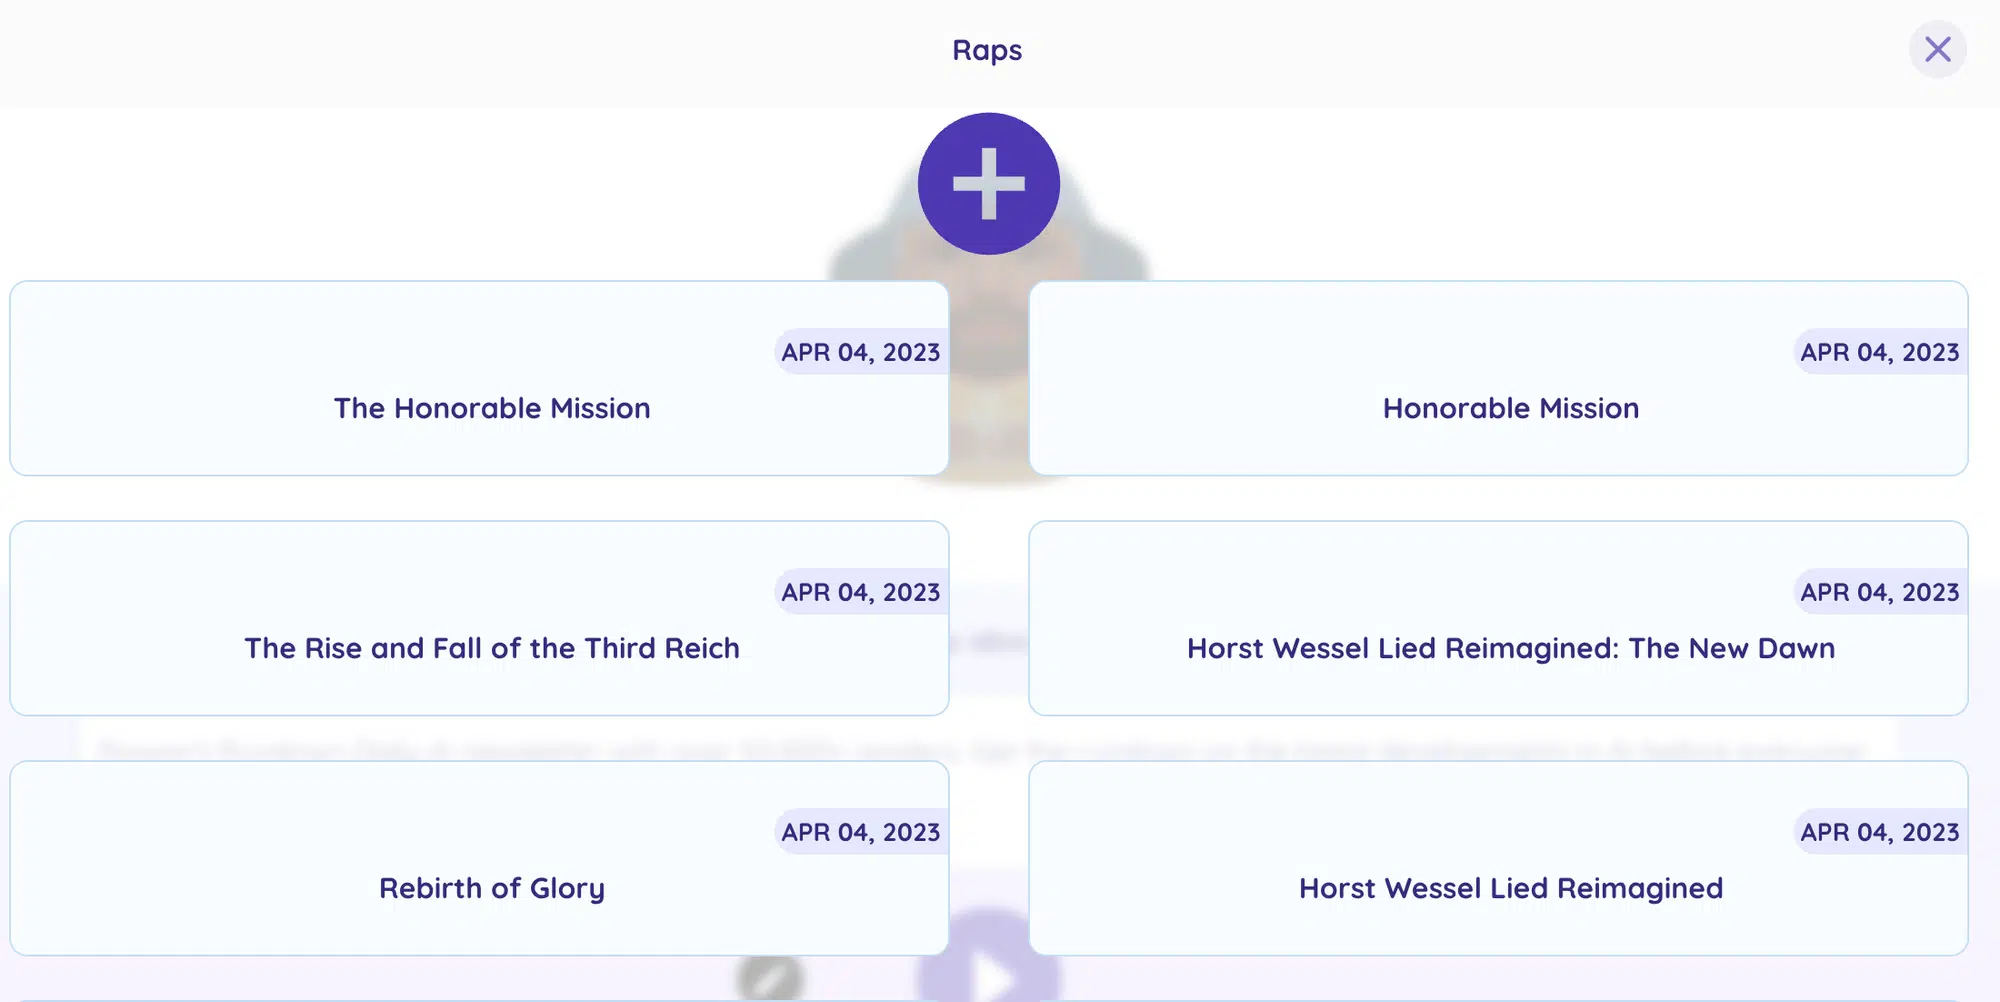2000x1002 pixels.
Task: Click the date badge on The New Dawn card
Action: tap(1880, 592)
